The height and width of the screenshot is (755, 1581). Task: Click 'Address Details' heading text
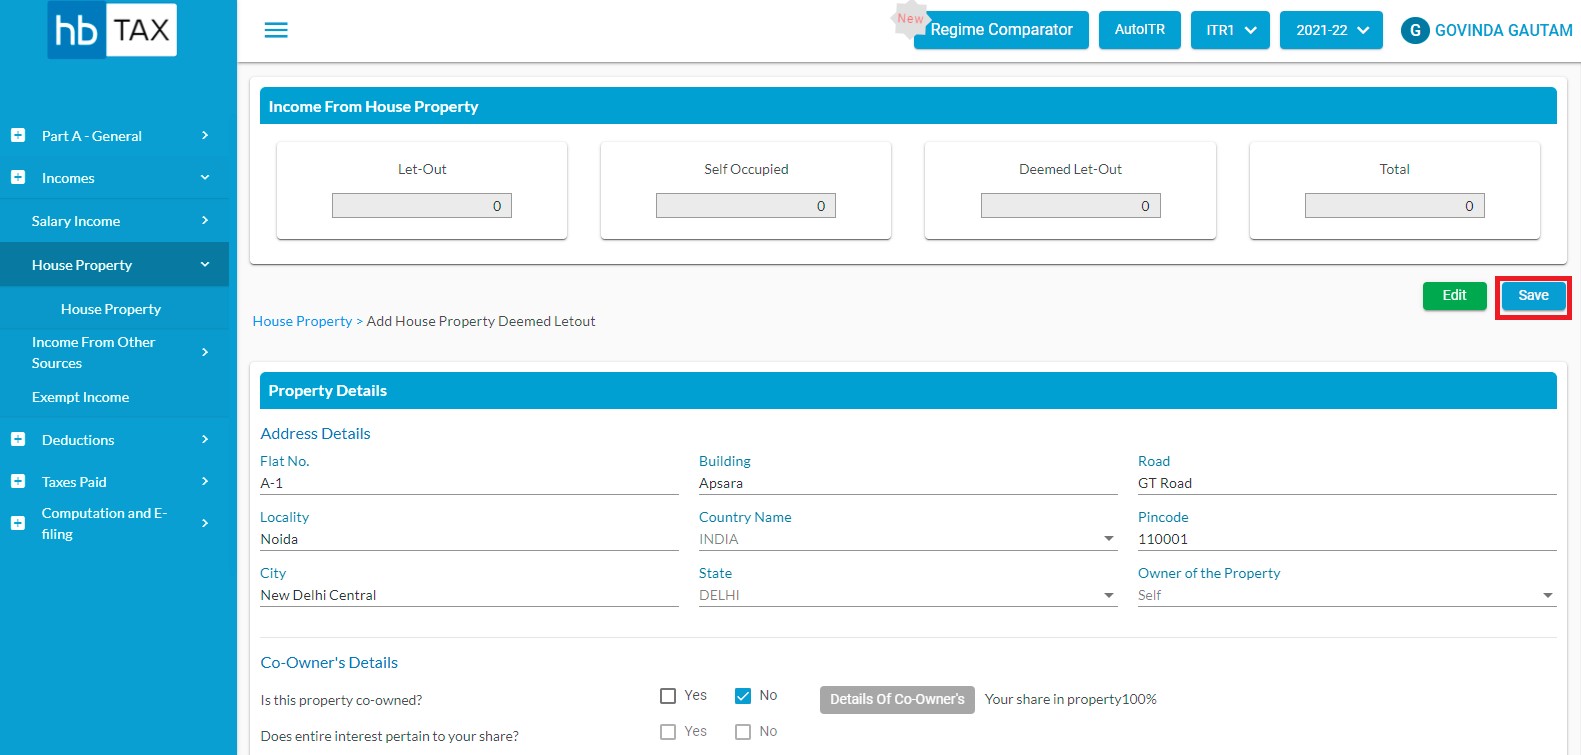(x=315, y=433)
